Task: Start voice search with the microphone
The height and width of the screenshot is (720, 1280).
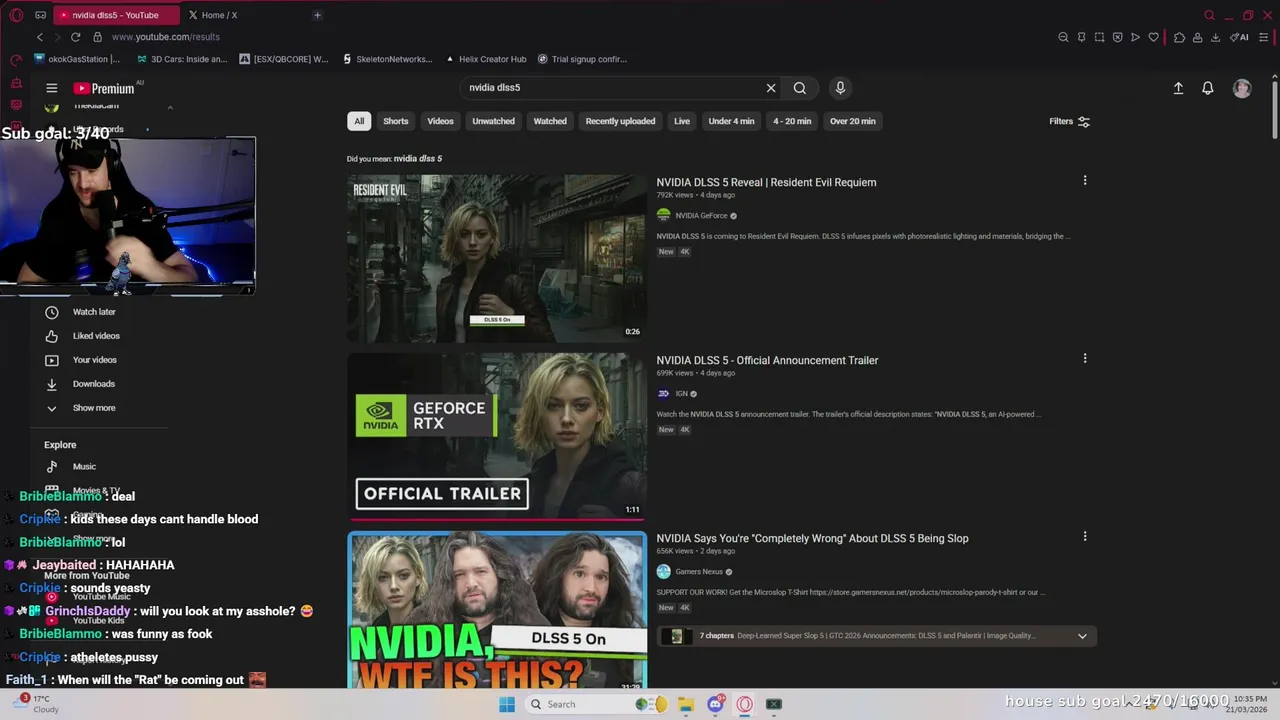Action: click(x=840, y=88)
